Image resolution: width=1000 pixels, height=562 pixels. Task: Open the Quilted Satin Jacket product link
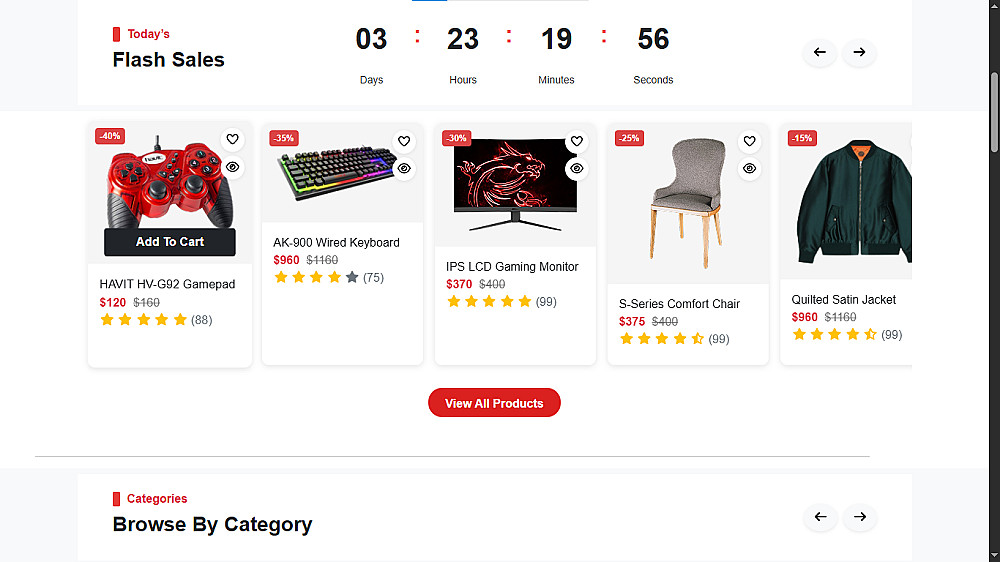tap(843, 299)
